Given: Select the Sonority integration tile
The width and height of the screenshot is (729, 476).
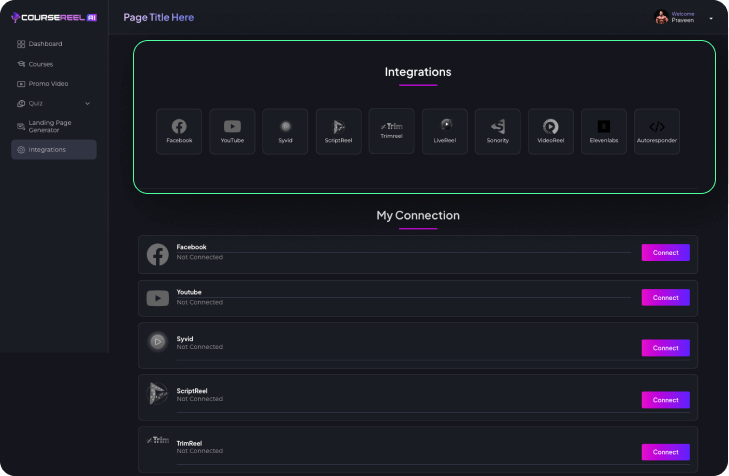Looking at the screenshot, I should click(497, 132).
